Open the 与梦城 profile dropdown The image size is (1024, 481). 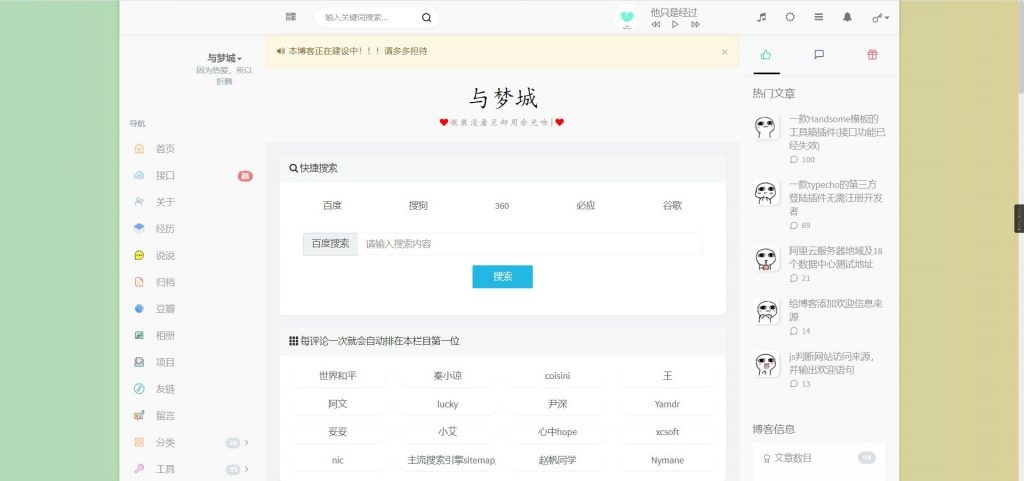(225, 58)
